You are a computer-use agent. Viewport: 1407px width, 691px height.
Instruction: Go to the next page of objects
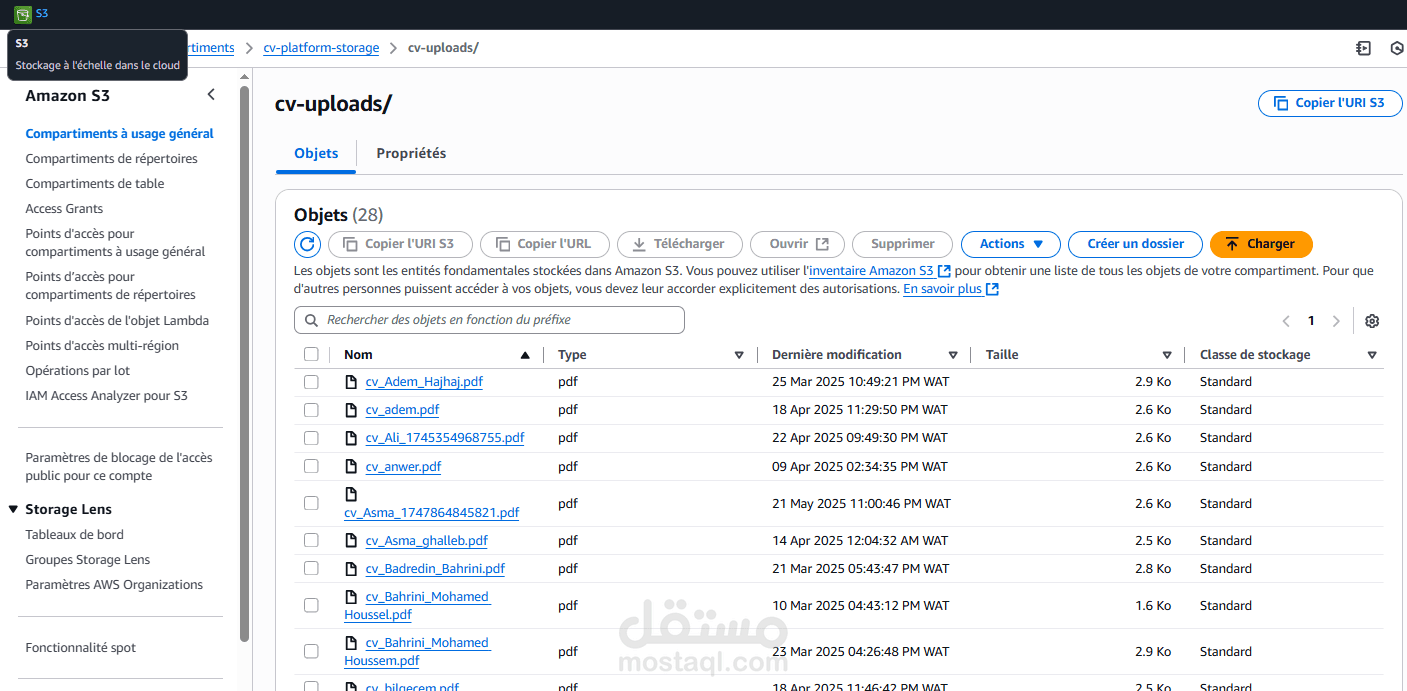coord(1336,321)
